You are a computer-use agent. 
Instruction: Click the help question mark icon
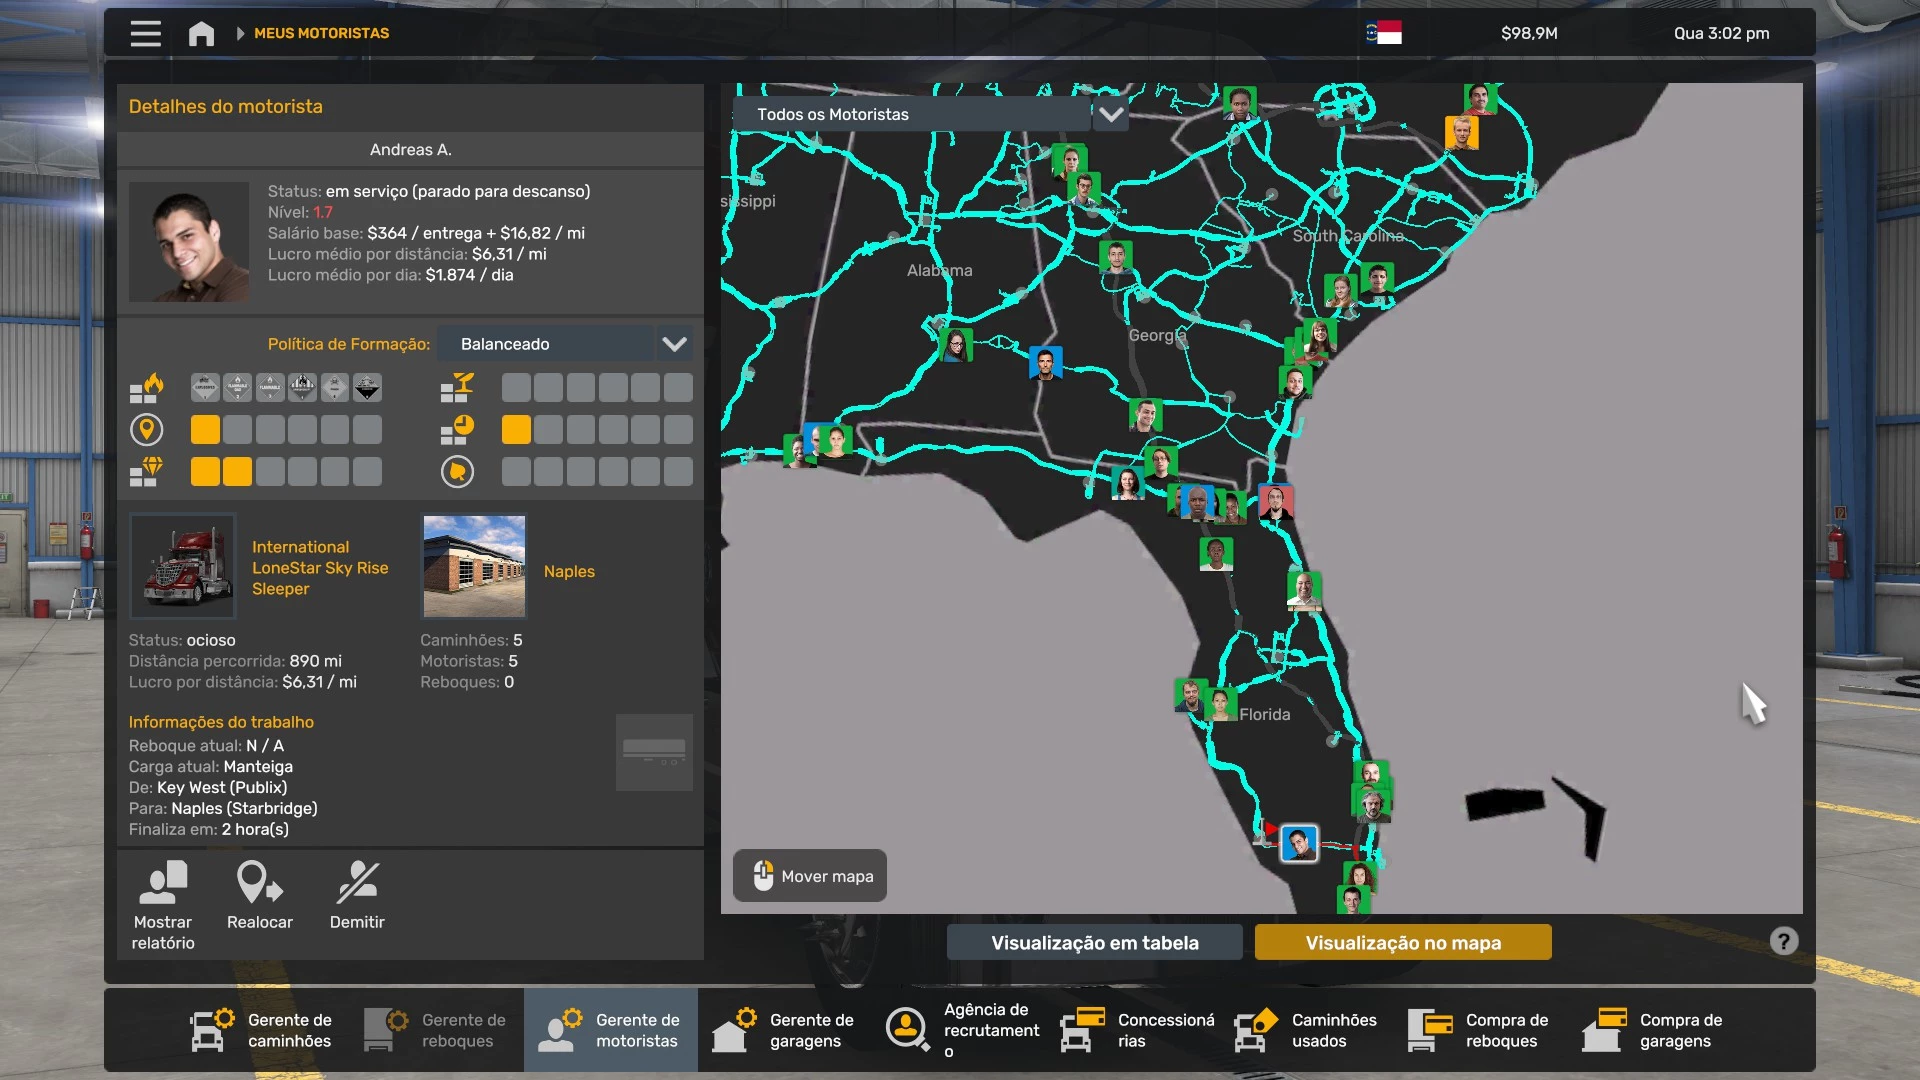(1783, 941)
